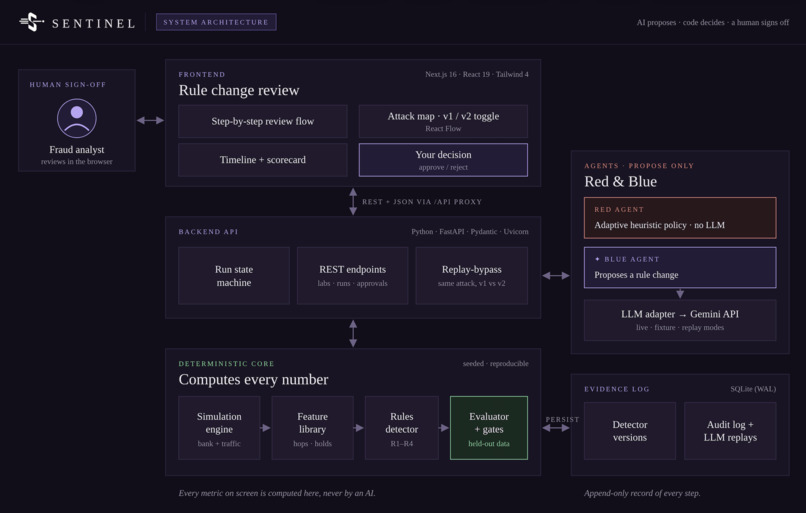Select the System Architecture badge
The image size is (806, 513).
[x=216, y=22]
